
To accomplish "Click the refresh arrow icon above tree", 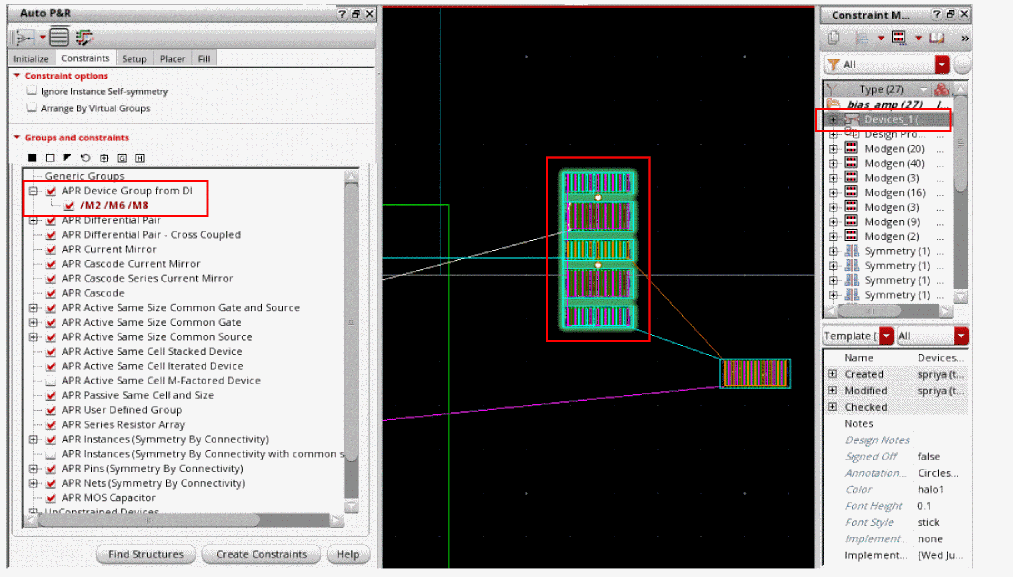I will 85,158.
